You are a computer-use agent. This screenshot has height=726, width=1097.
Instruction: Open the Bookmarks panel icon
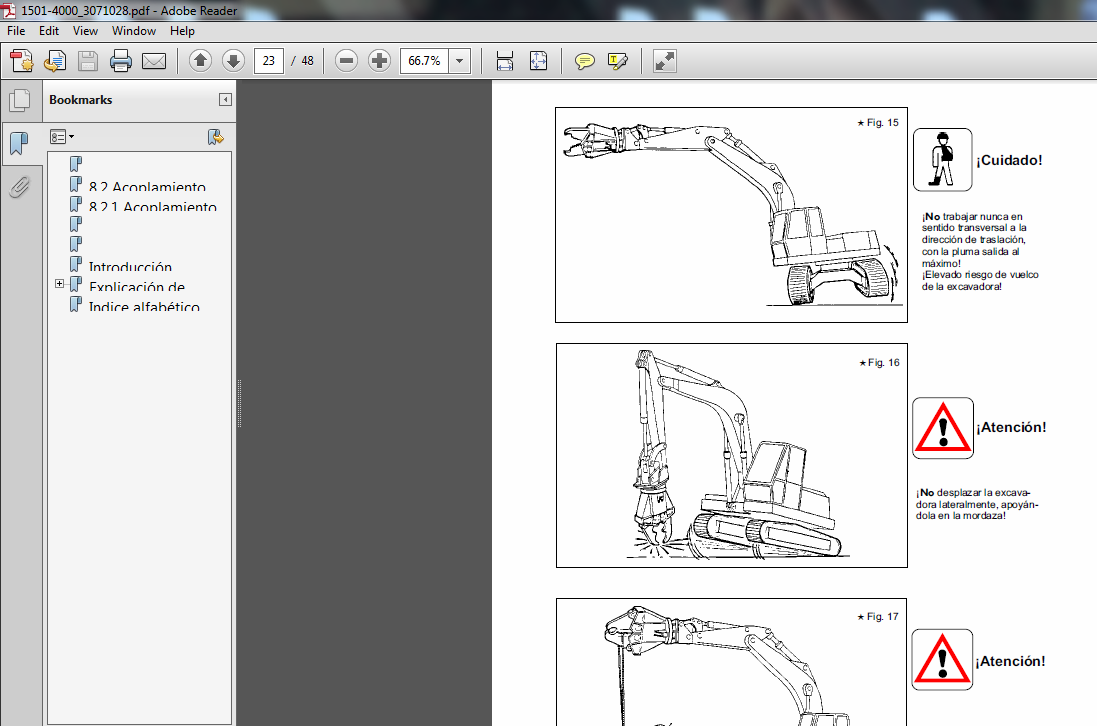[20, 143]
